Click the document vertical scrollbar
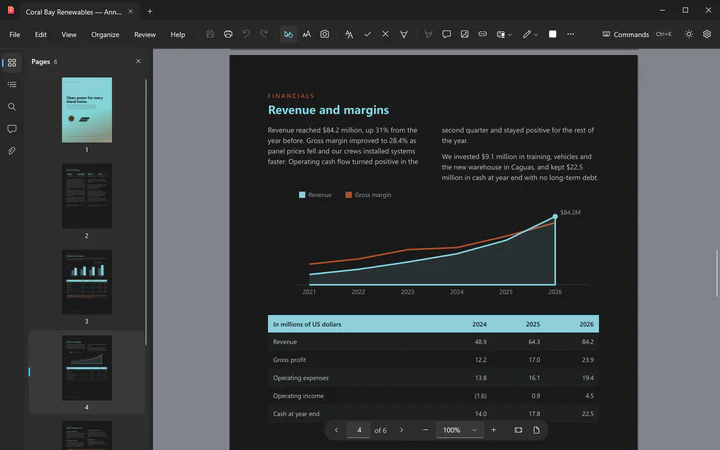720x450 pixels. pos(716,274)
